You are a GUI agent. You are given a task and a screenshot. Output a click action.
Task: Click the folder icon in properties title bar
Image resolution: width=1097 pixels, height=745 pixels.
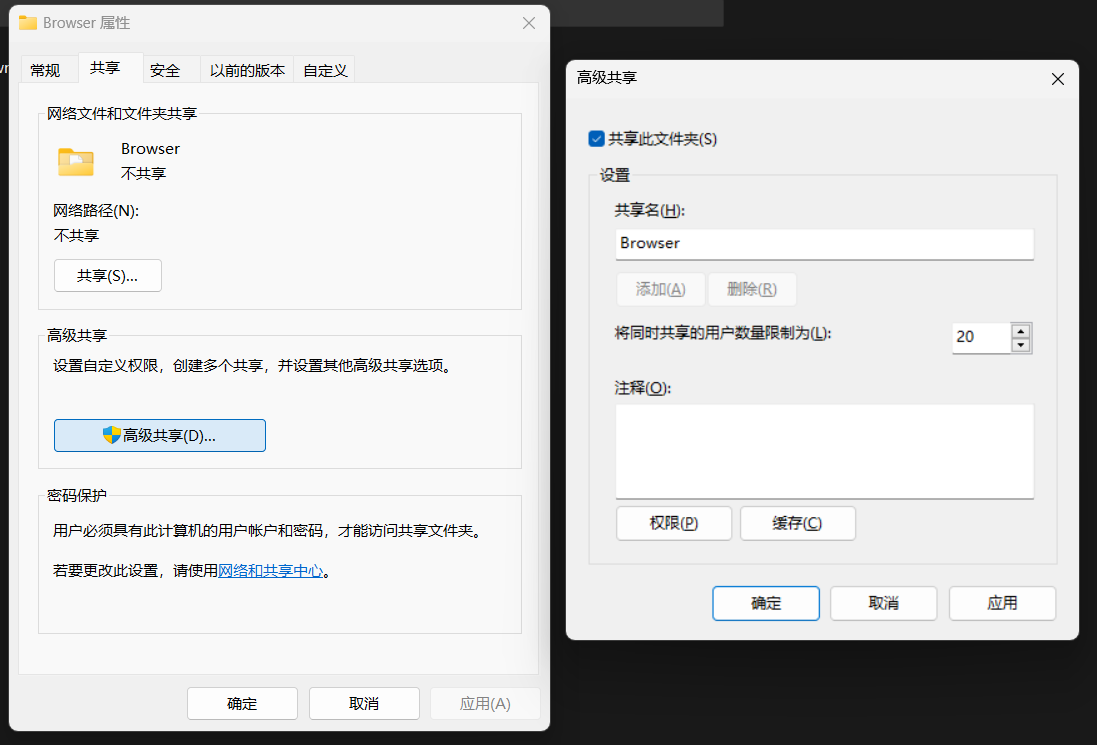point(28,23)
